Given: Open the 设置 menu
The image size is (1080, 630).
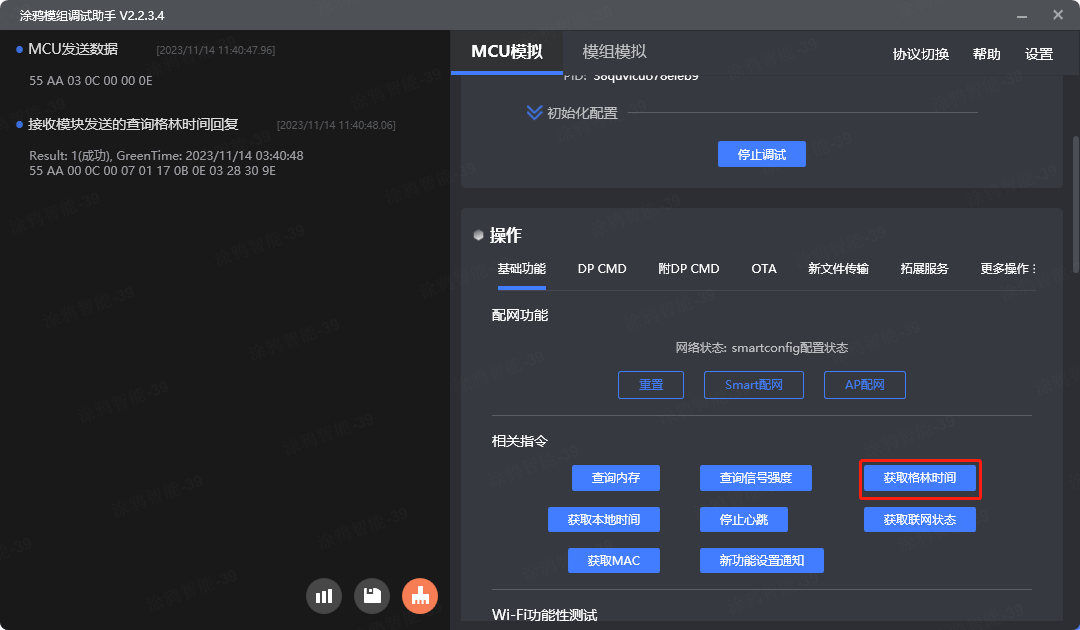Looking at the screenshot, I should point(1040,54).
